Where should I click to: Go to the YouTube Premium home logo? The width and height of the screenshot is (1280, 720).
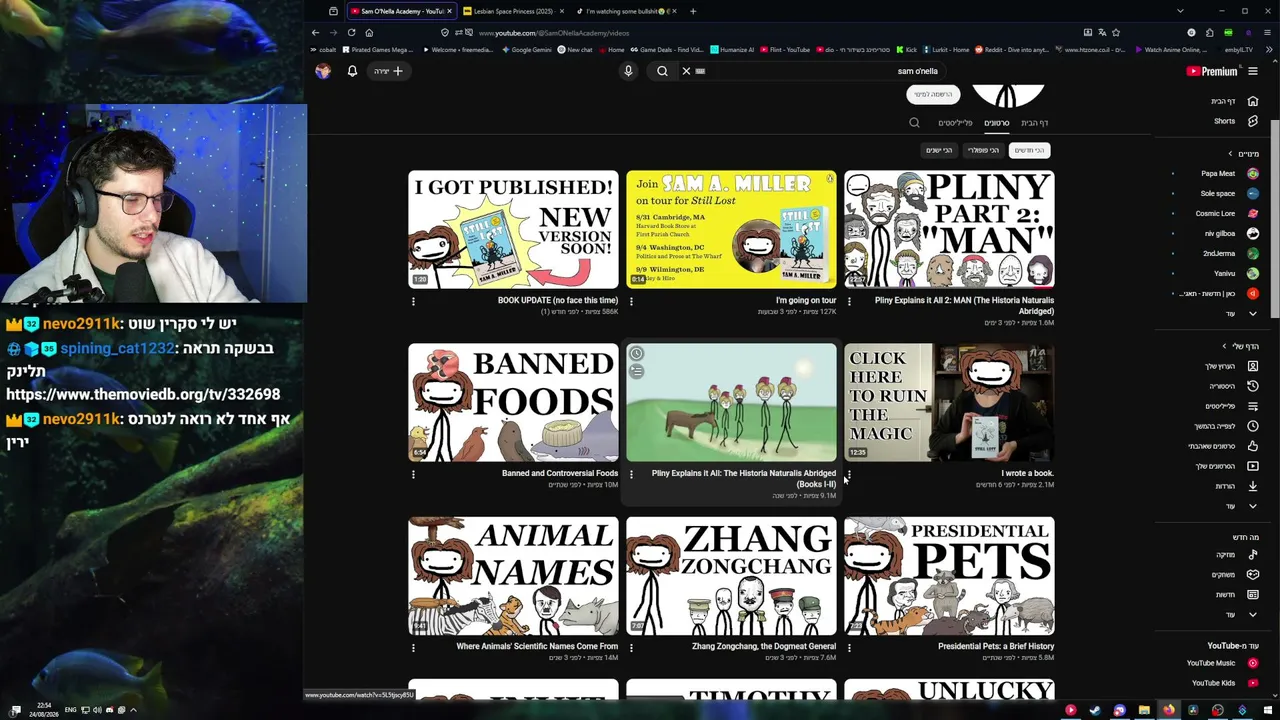pos(1212,71)
